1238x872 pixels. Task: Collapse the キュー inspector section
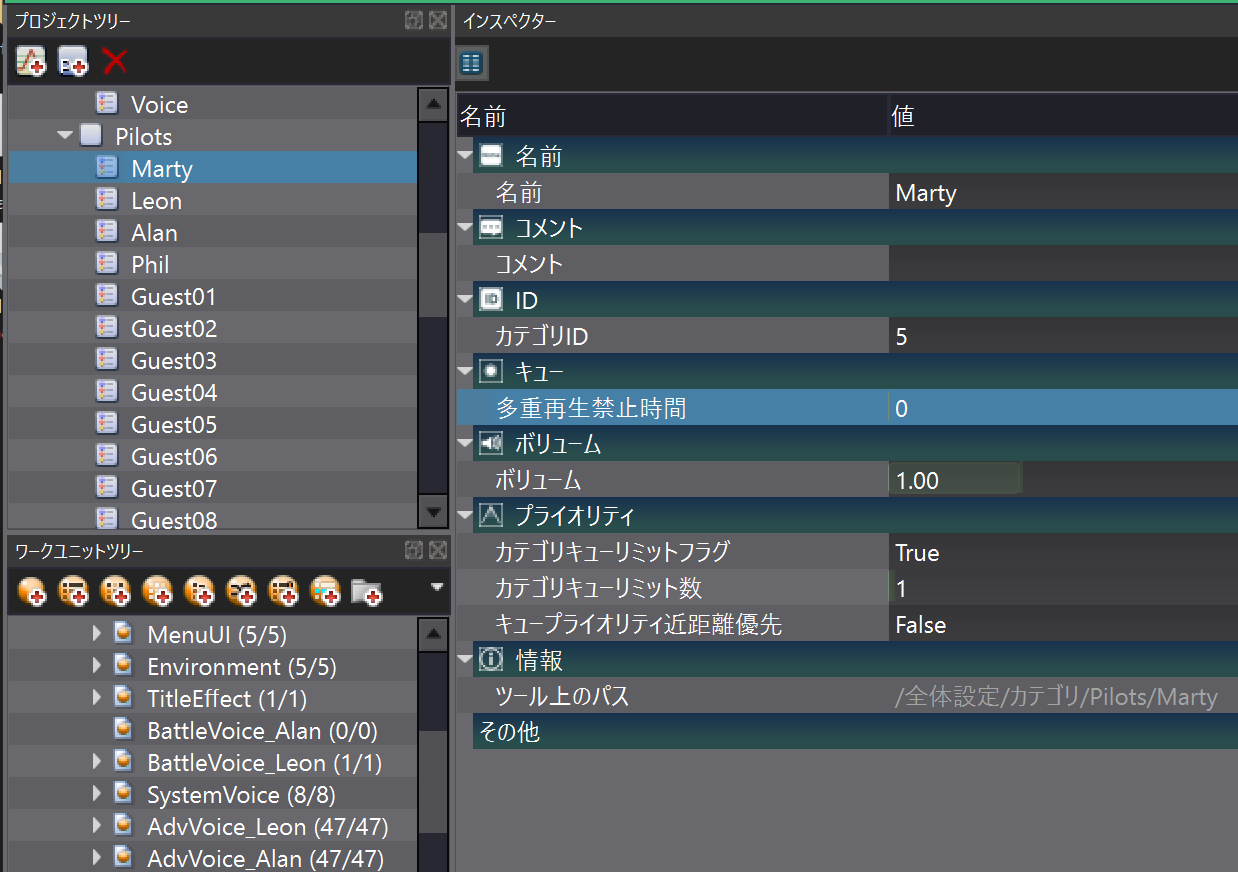(464, 371)
